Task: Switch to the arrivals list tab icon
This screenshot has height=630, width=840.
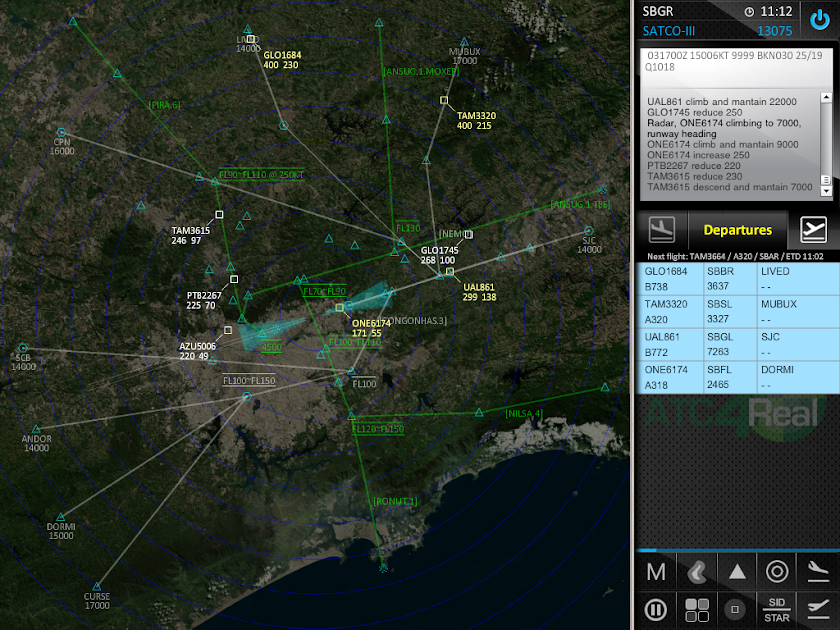Action: coord(662,229)
